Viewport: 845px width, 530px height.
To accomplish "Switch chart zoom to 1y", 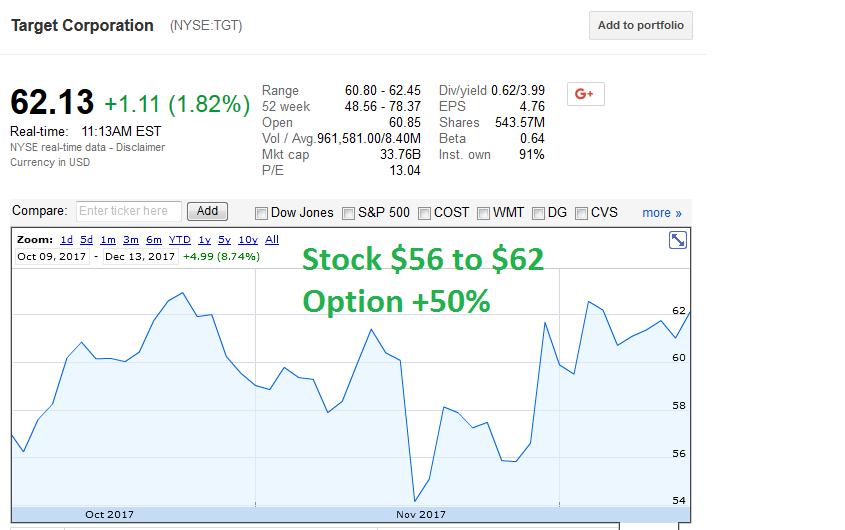I will pyautogui.click(x=204, y=240).
